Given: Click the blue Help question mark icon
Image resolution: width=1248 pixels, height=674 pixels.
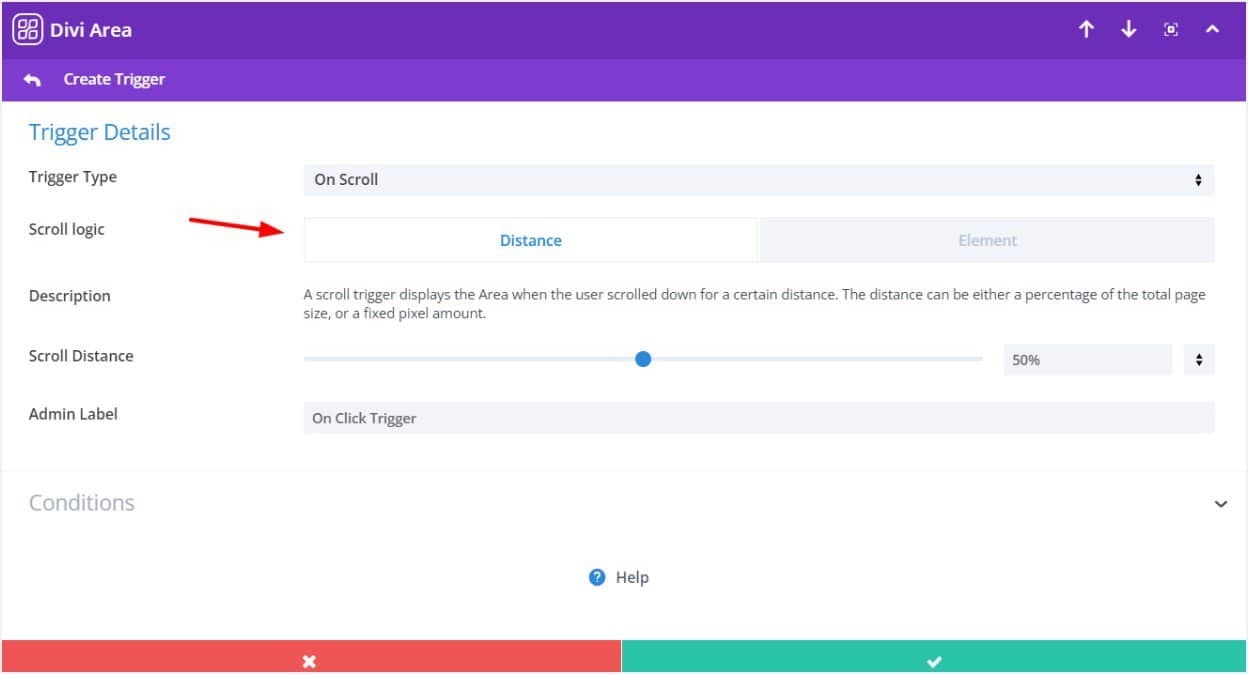Looking at the screenshot, I should click(x=597, y=577).
